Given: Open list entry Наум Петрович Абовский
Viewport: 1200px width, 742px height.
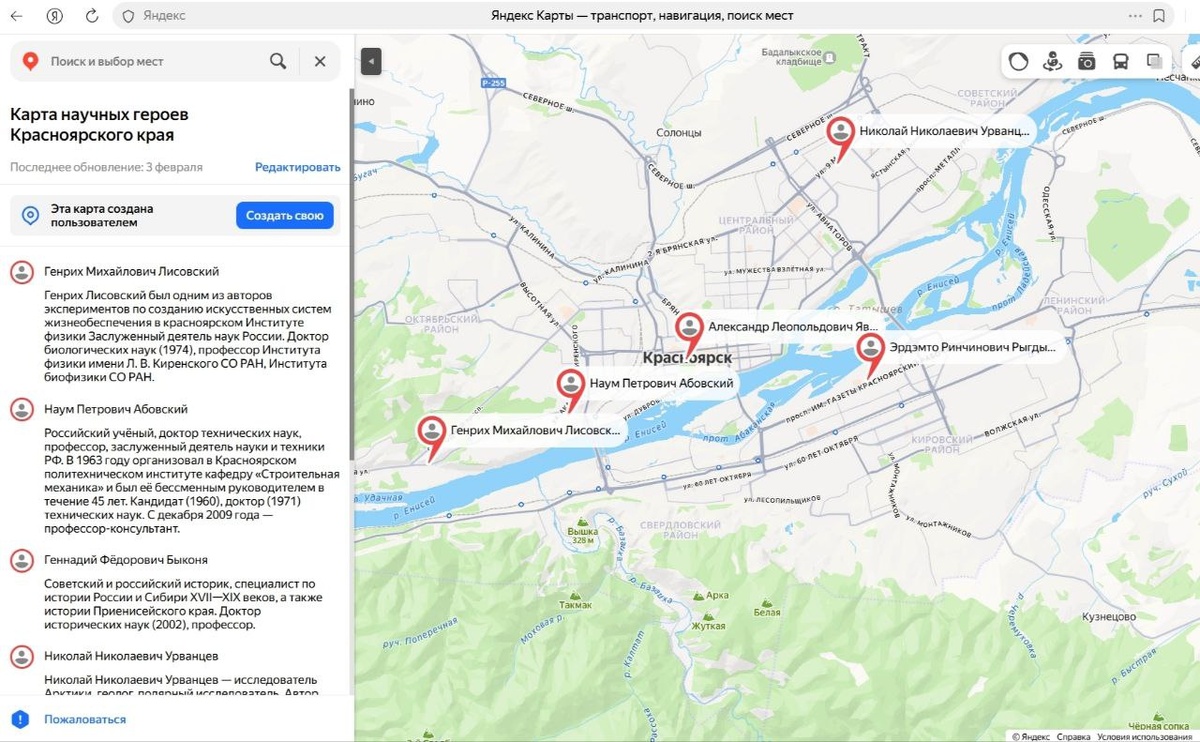Looking at the screenshot, I should (116, 409).
